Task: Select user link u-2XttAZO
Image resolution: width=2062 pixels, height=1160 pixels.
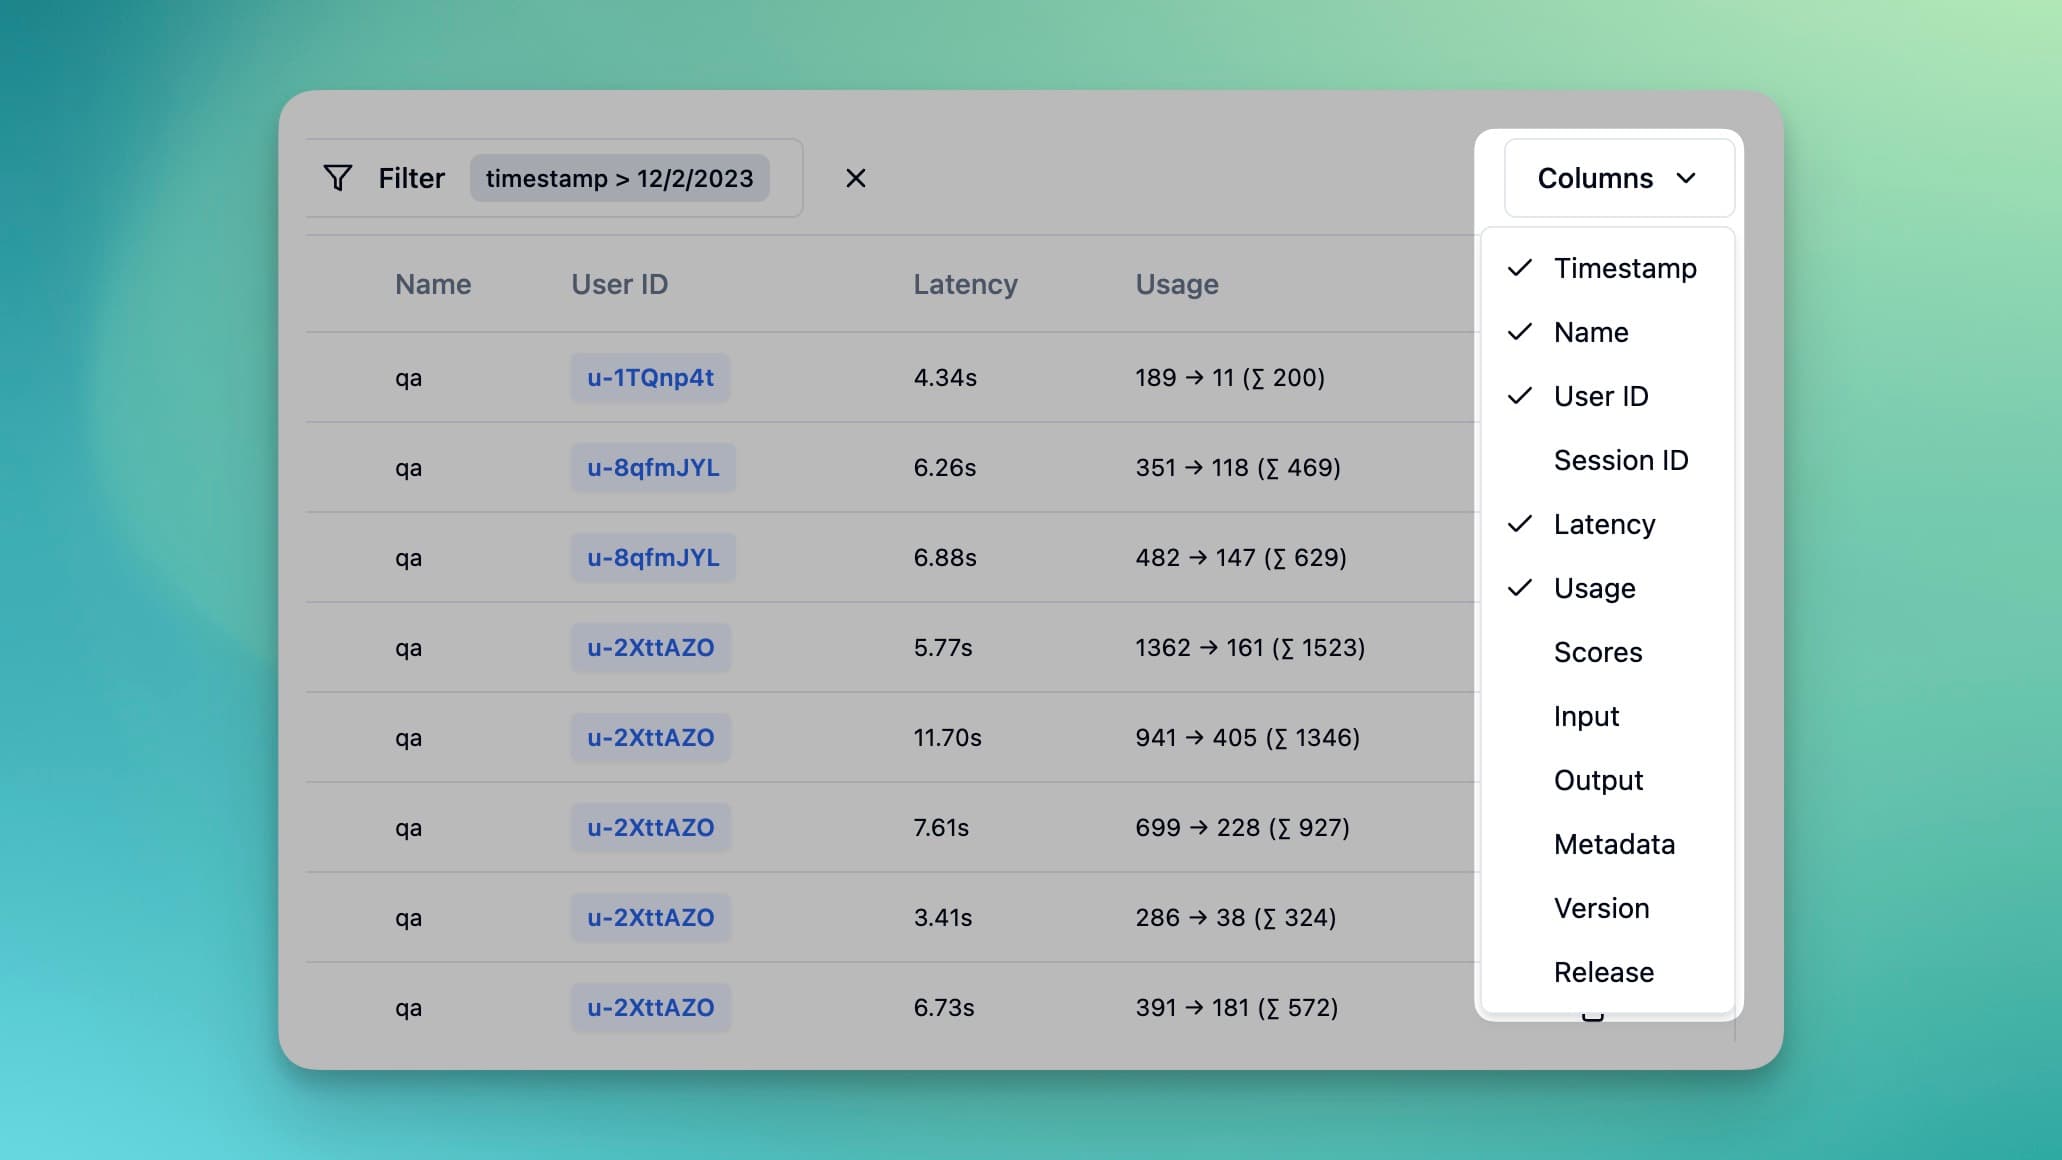Action: (x=650, y=647)
